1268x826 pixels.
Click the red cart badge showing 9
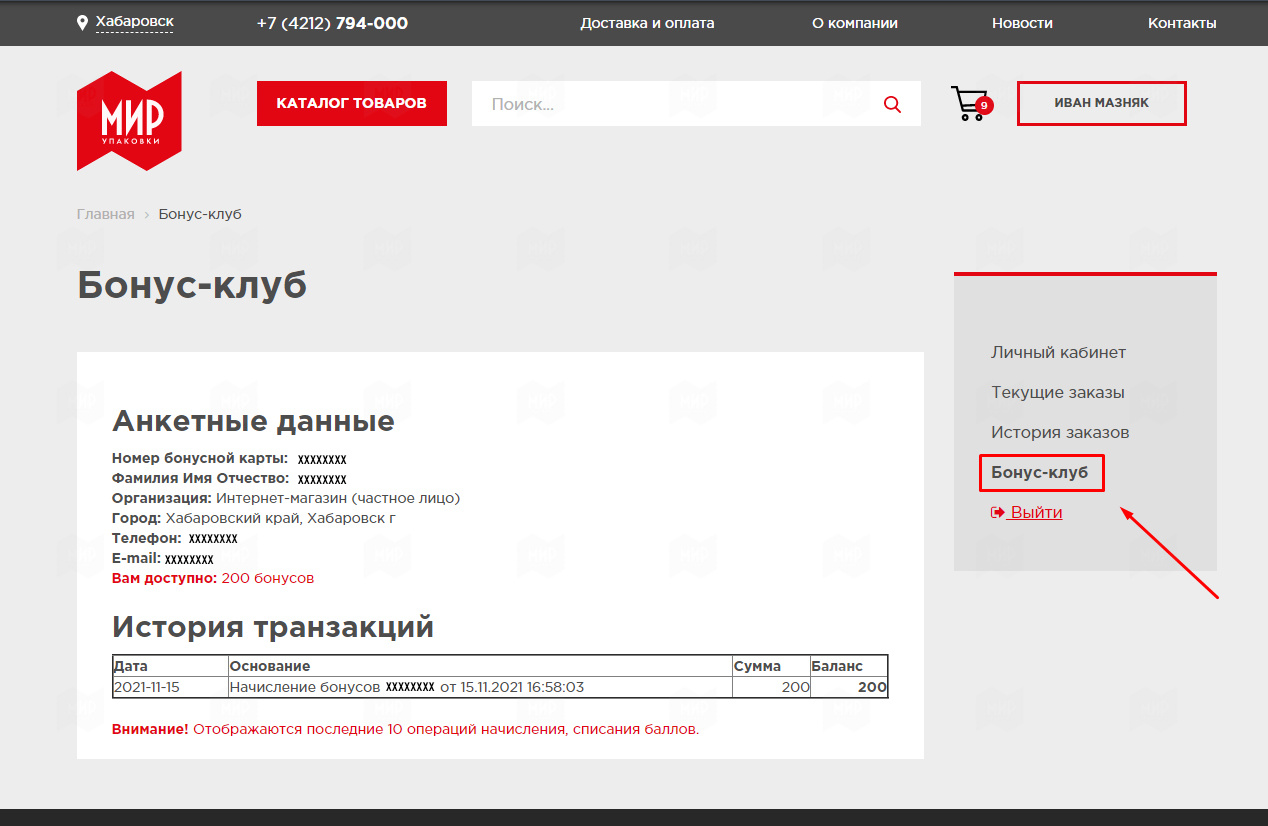(984, 105)
